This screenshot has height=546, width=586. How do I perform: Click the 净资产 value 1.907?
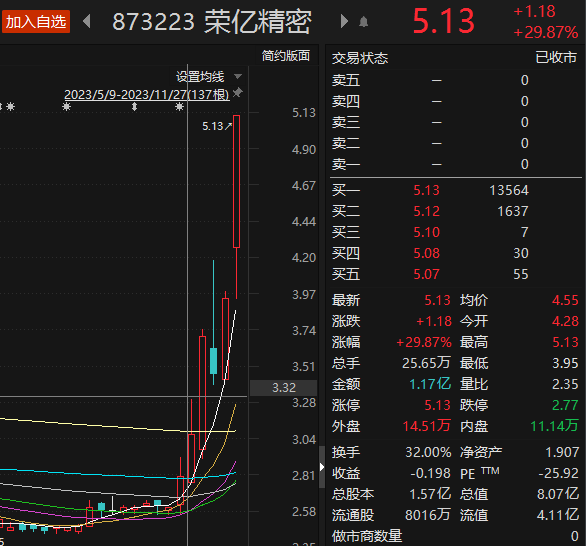(562, 452)
